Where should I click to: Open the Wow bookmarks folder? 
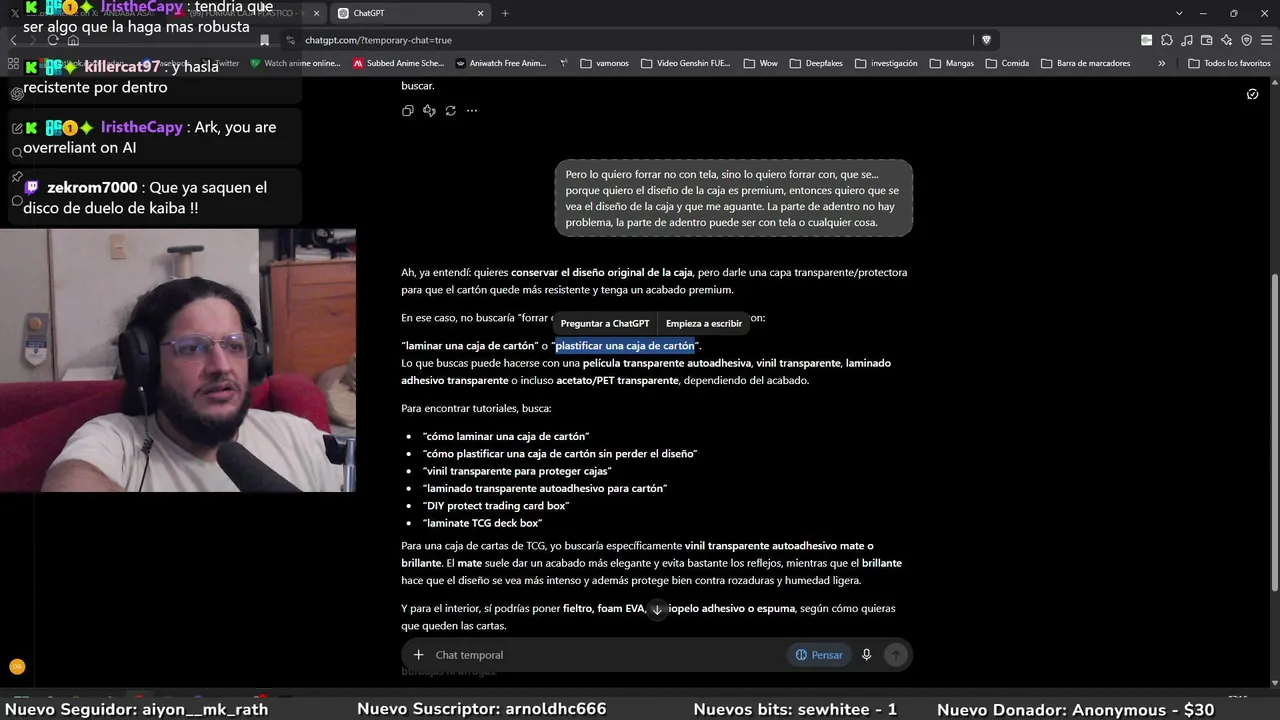tap(760, 63)
